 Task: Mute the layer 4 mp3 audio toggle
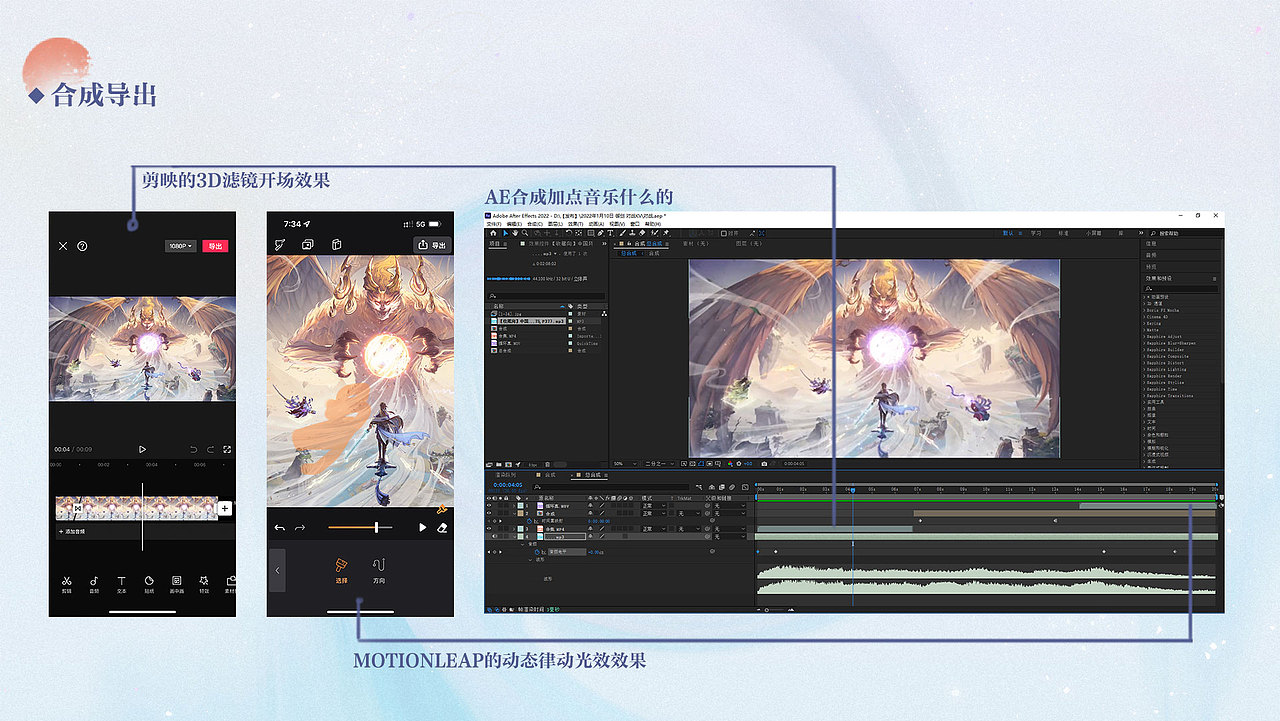(495, 537)
